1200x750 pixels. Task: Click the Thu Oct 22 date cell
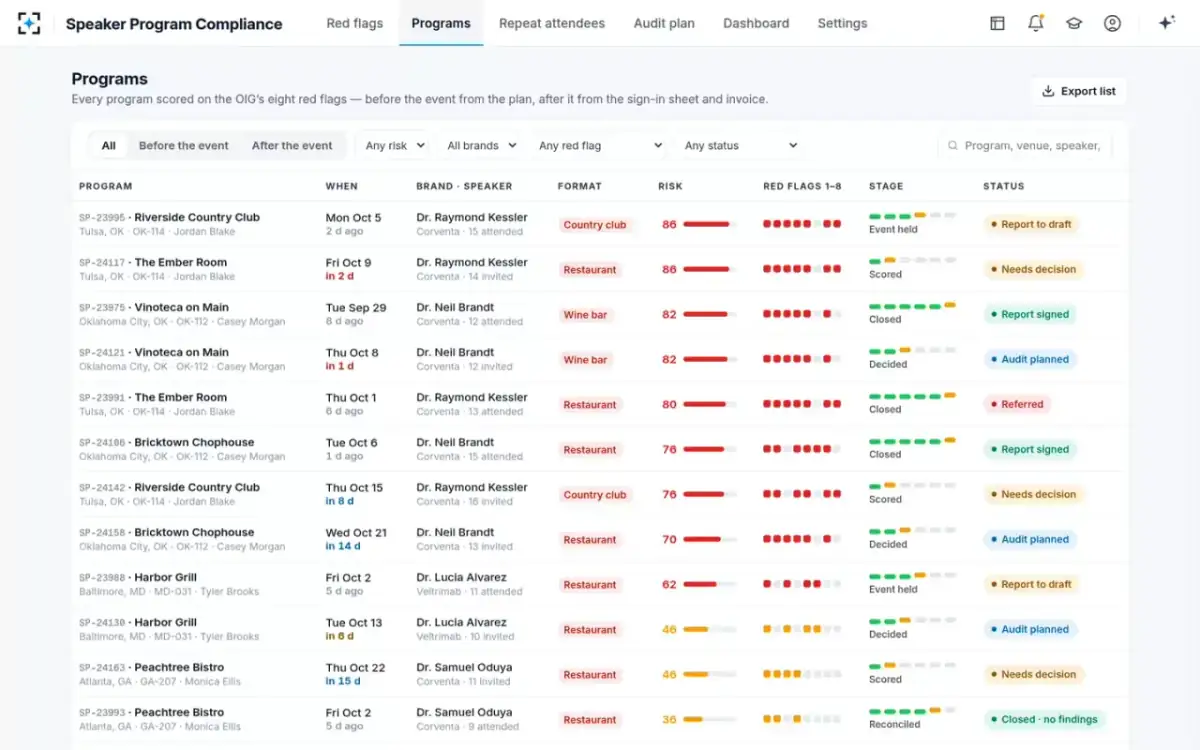point(355,674)
